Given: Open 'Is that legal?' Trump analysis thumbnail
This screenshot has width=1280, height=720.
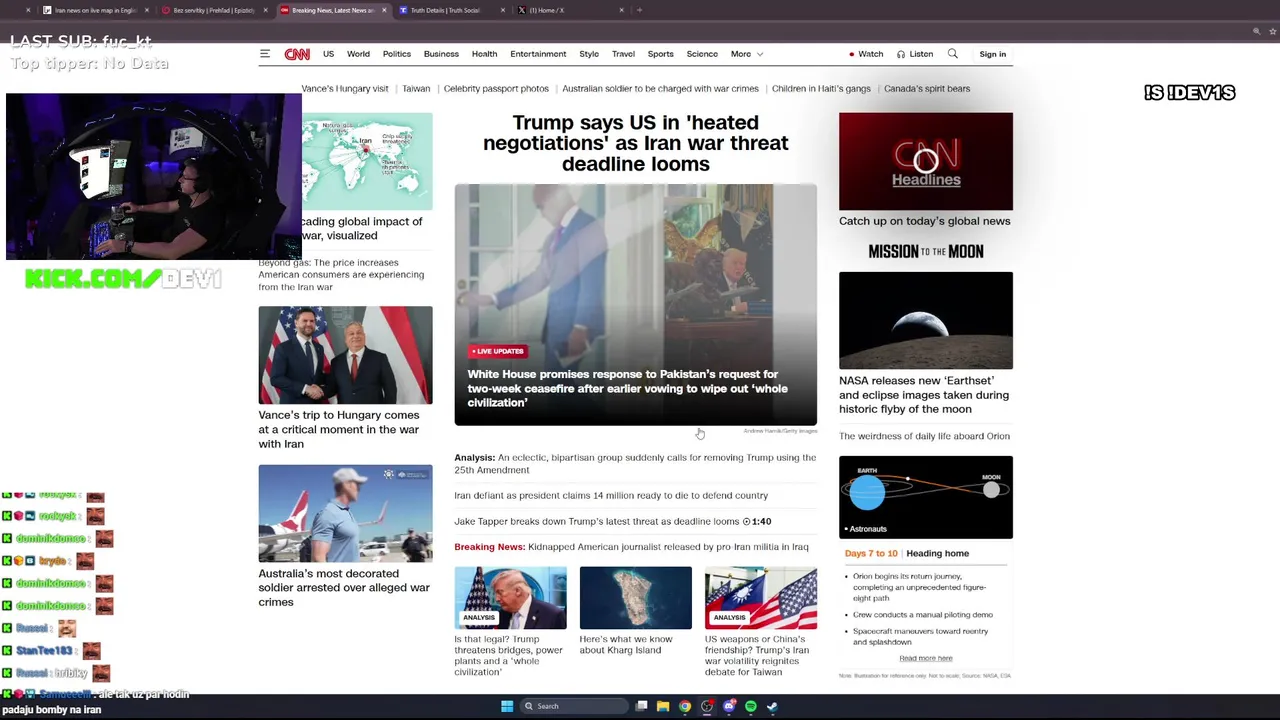Looking at the screenshot, I should [510, 598].
